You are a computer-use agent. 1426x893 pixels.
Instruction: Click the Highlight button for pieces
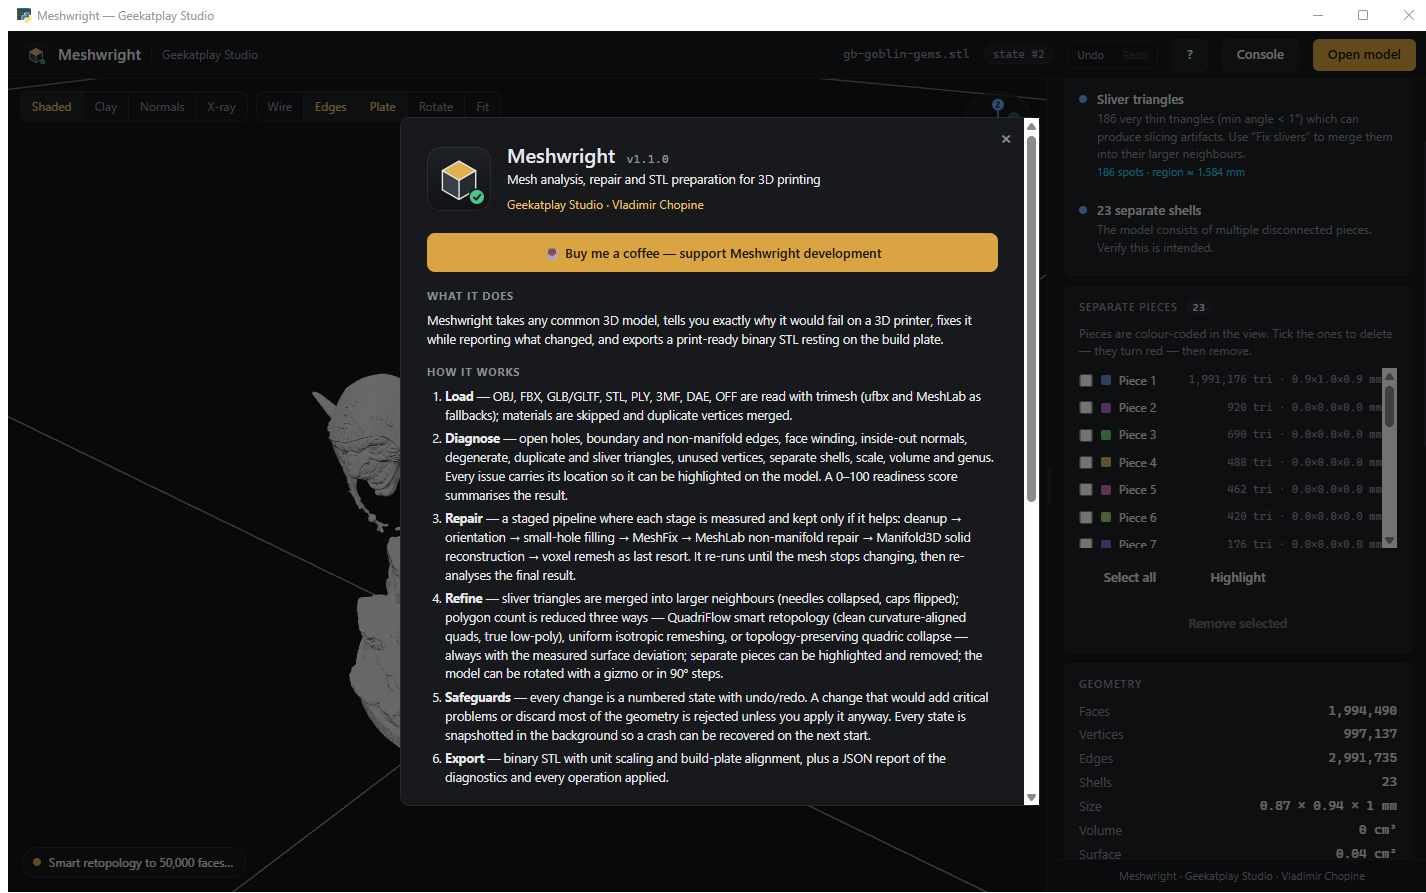point(1238,578)
